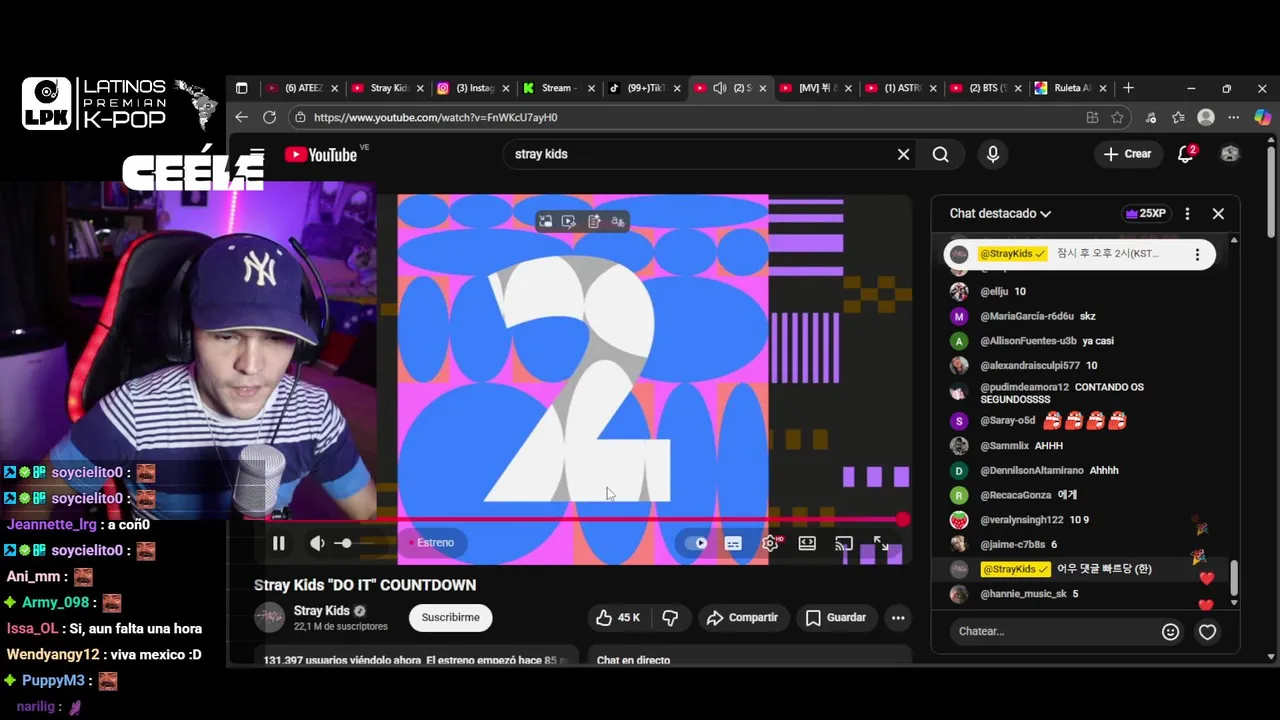Screen dimensions: 1280x720
Task: Toggle subtitles in the video player
Action: click(733, 543)
